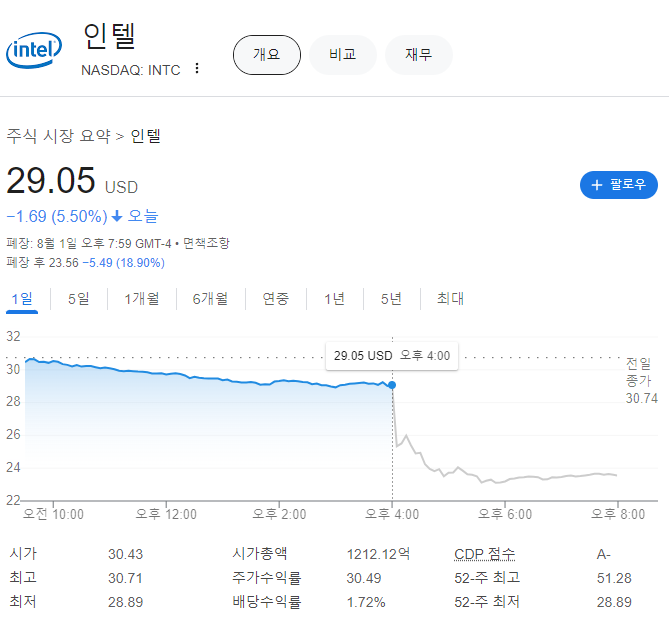Click the 오전 10:00 axis label

[53, 514]
